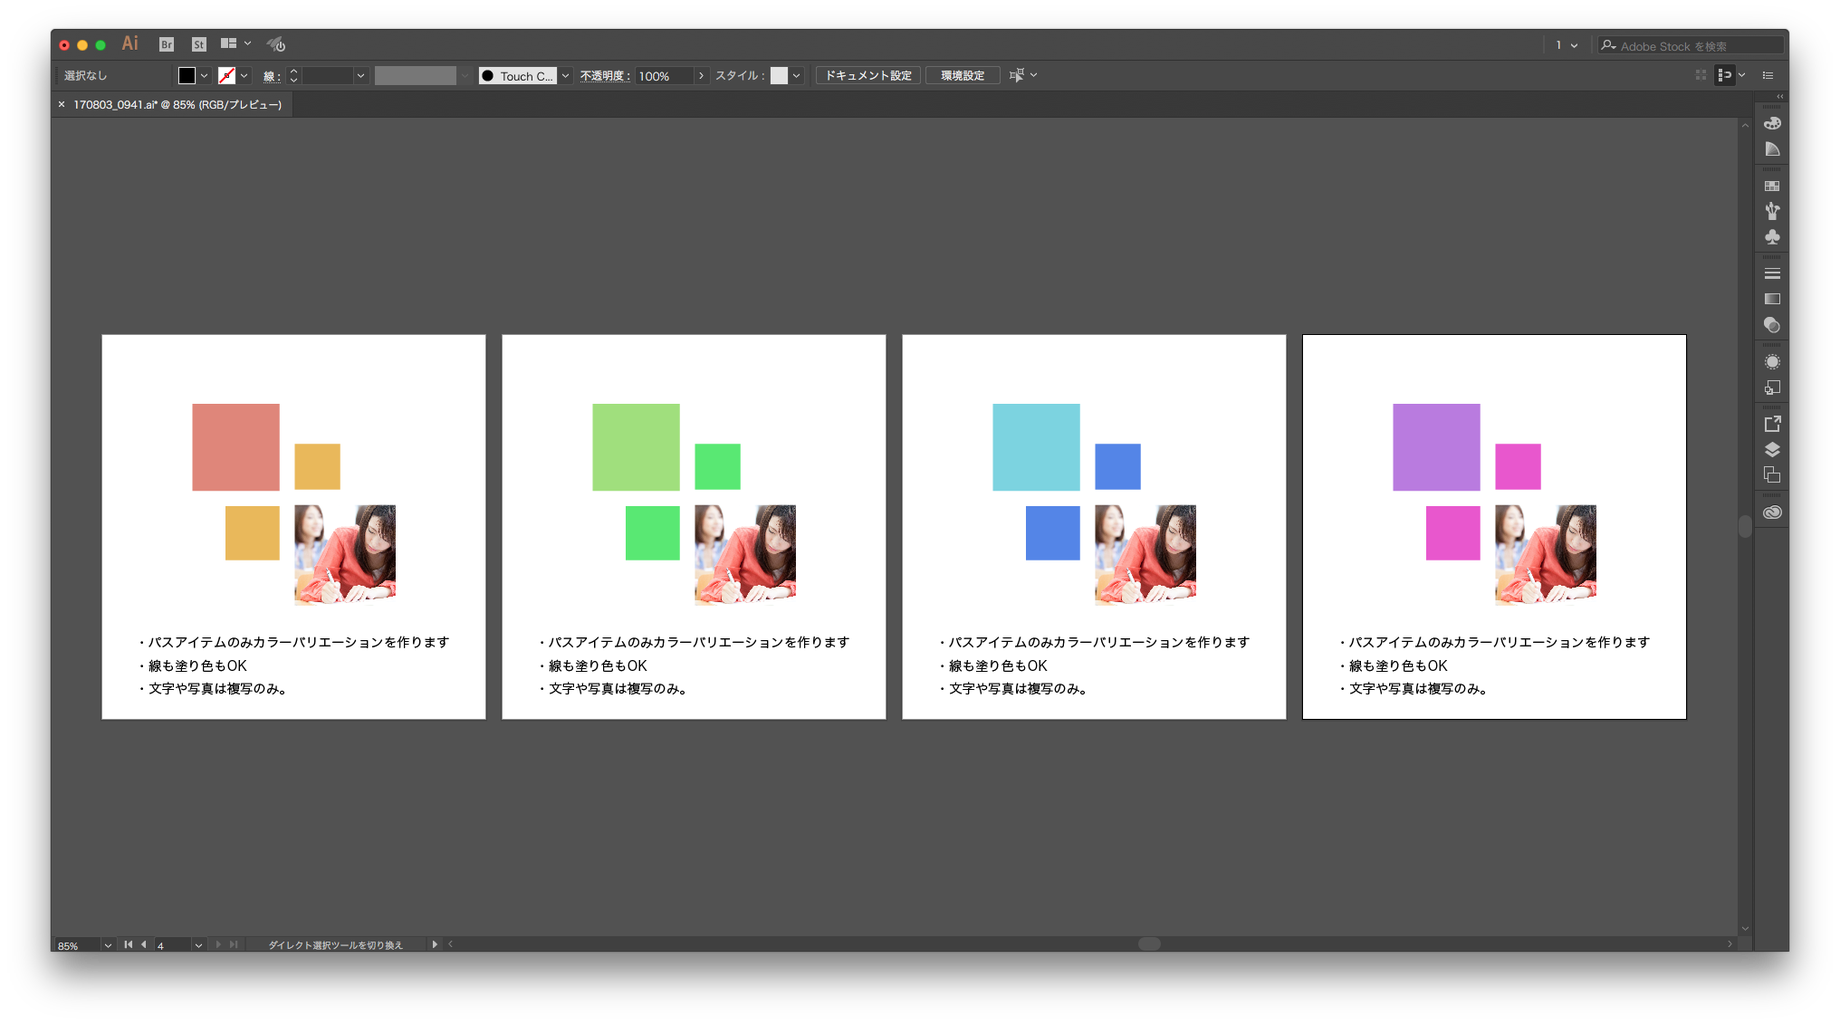The width and height of the screenshot is (1840, 1024).
Task: Open the Stroke panel
Action: click(1771, 272)
